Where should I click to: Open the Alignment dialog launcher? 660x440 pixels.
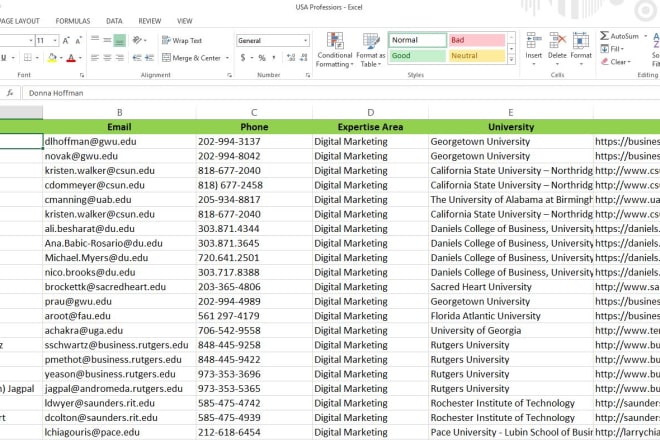tap(229, 75)
